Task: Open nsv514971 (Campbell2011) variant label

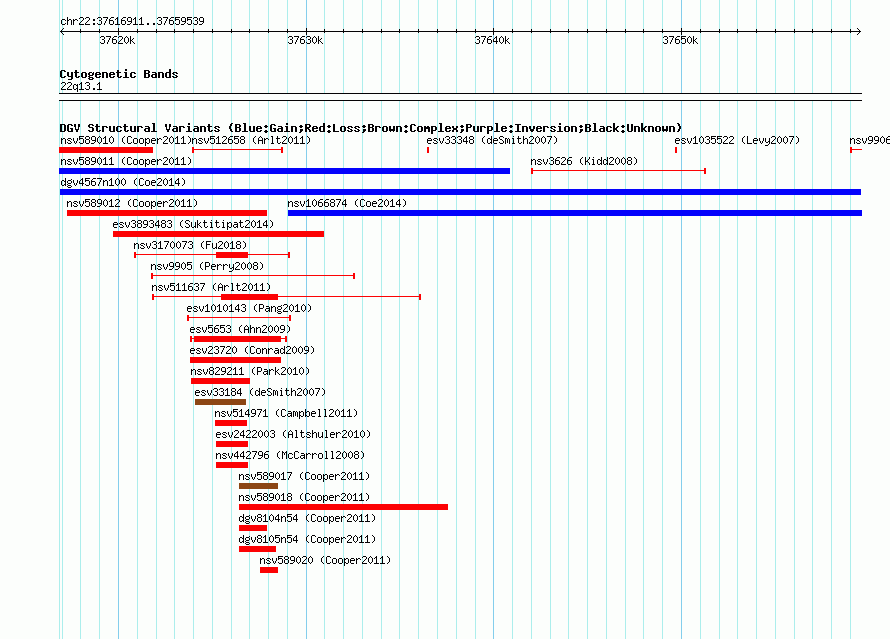Action: click(x=286, y=413)
